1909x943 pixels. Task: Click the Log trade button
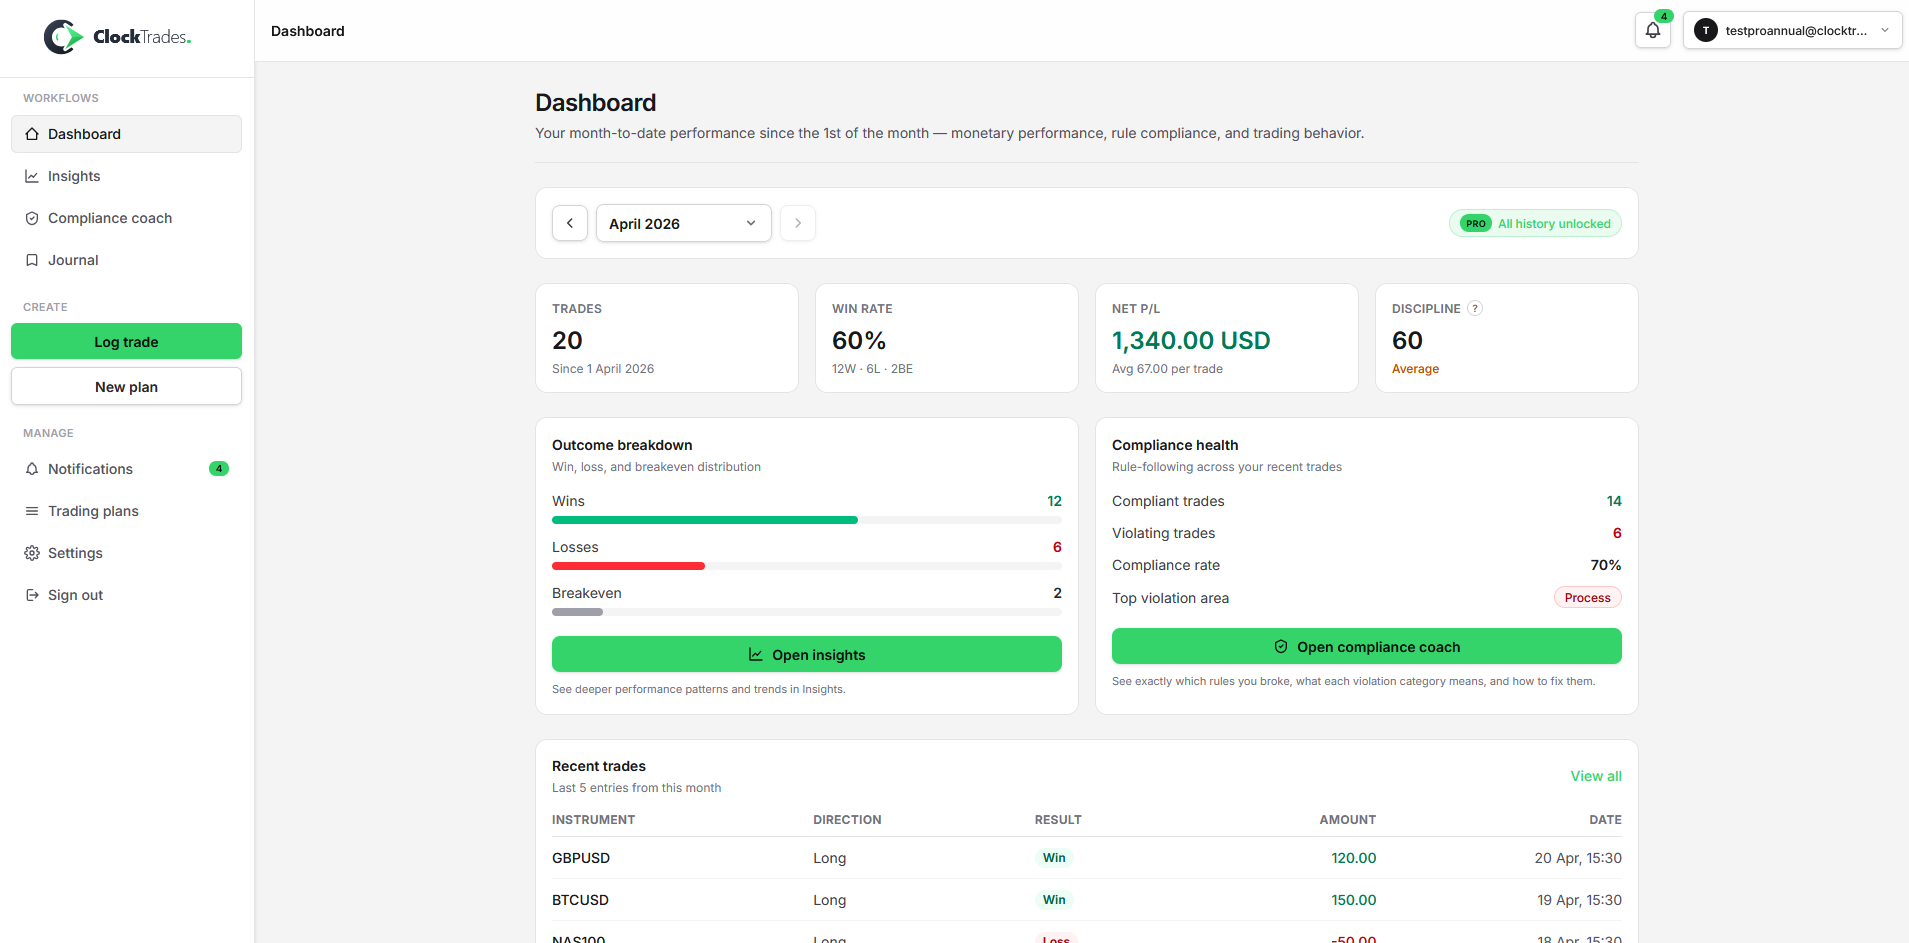click(x=126, y=341)
